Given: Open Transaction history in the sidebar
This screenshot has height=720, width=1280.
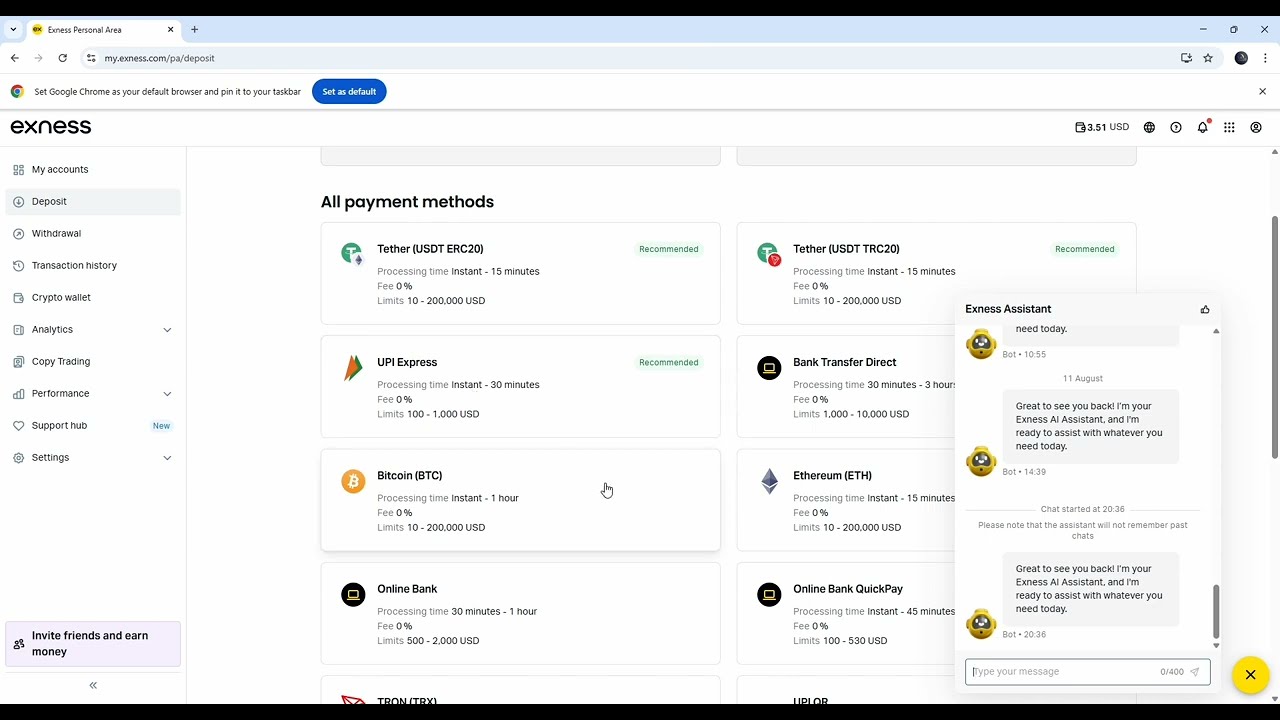Looking at the screenshot, I should tap(93, 266).
